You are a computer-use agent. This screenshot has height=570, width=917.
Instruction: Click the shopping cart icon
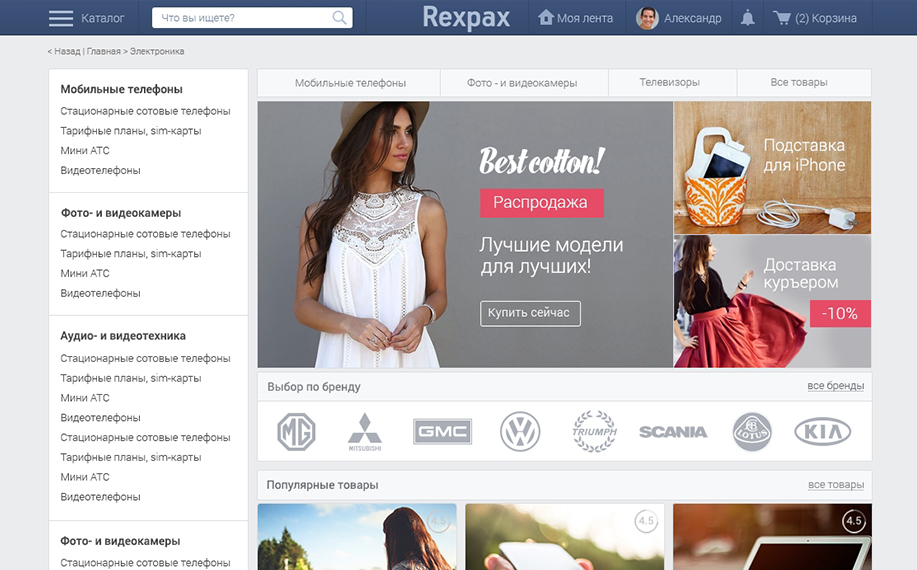pos(781,18)
